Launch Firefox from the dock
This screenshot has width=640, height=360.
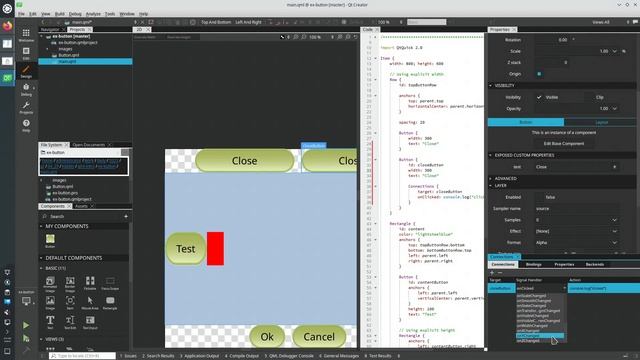pos(7,26)
